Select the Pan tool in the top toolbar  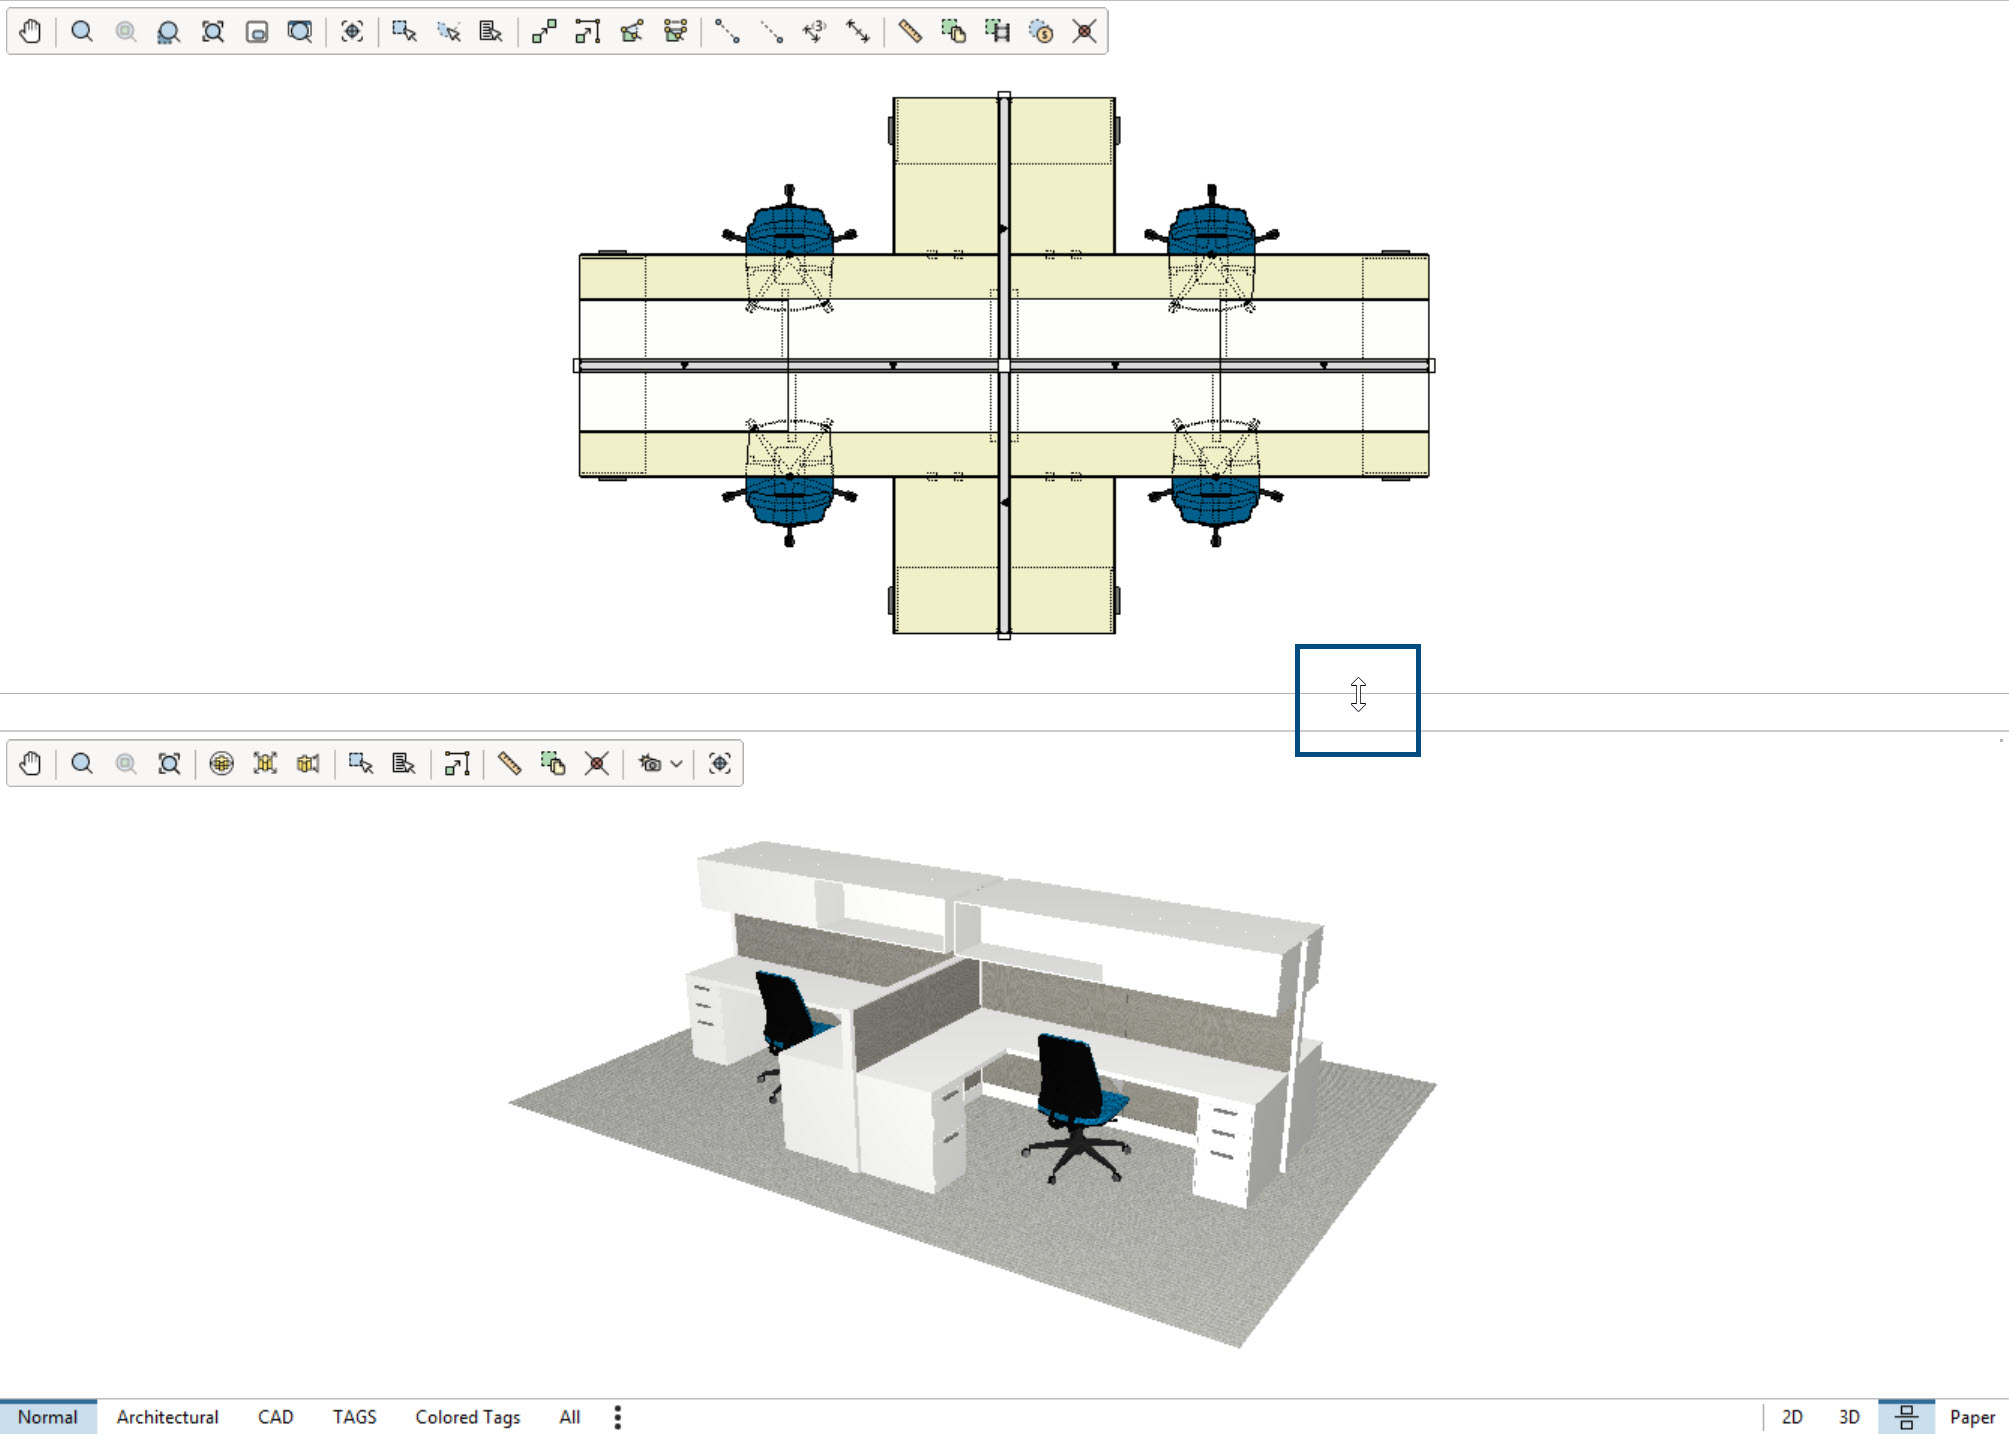click(x=29, y=31)
